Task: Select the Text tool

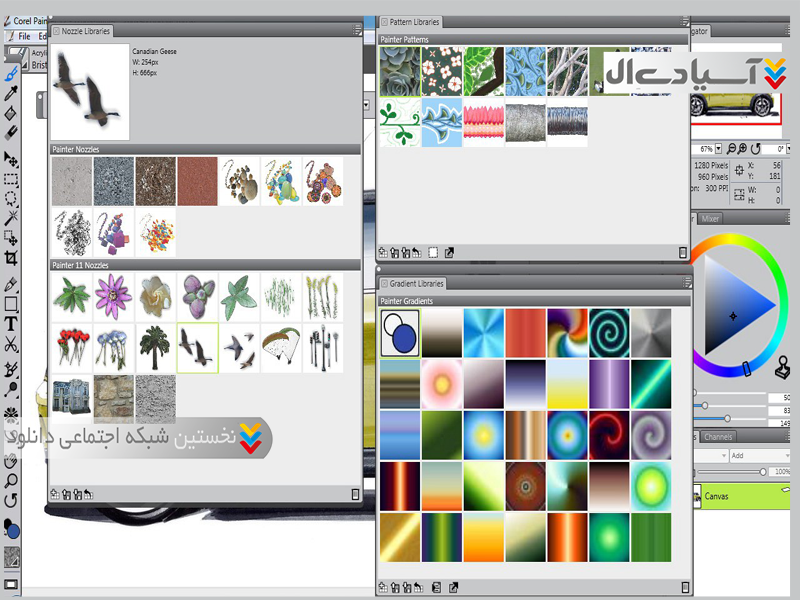Action: coord(11,324)
